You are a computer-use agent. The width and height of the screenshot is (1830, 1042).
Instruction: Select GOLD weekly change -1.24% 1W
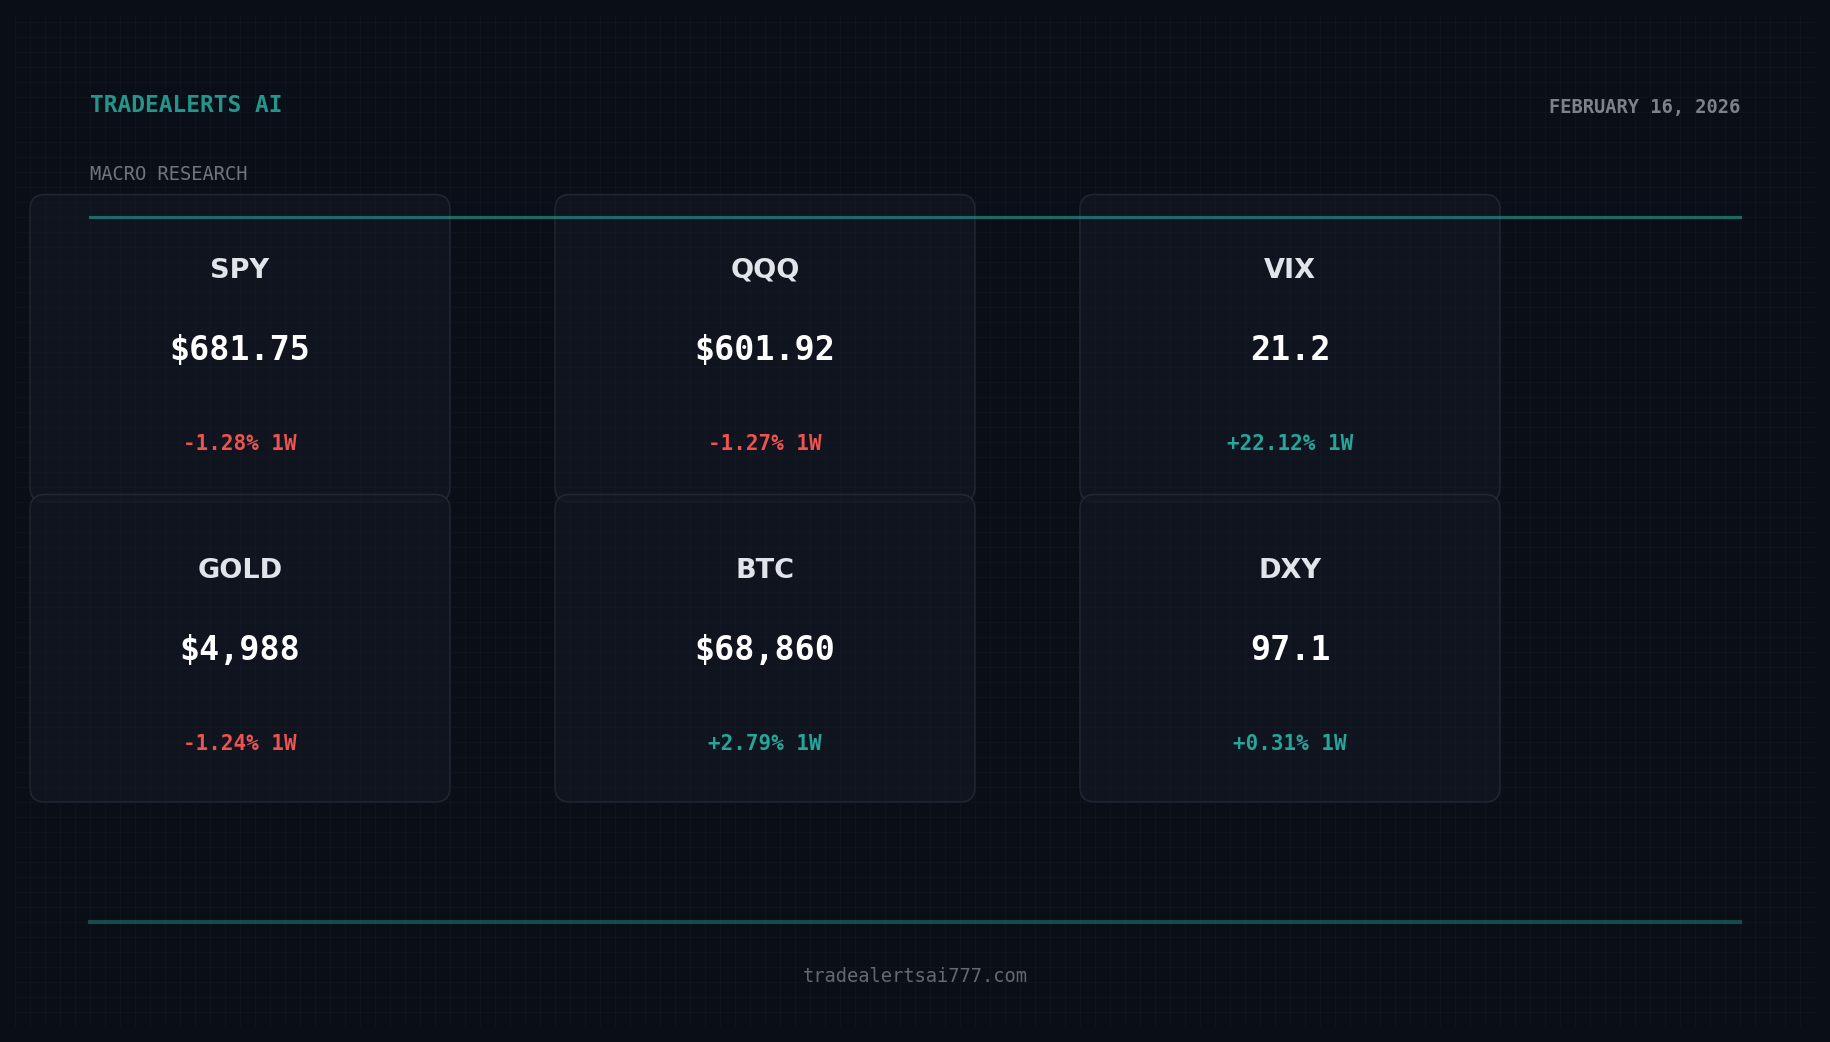(240, 743)
